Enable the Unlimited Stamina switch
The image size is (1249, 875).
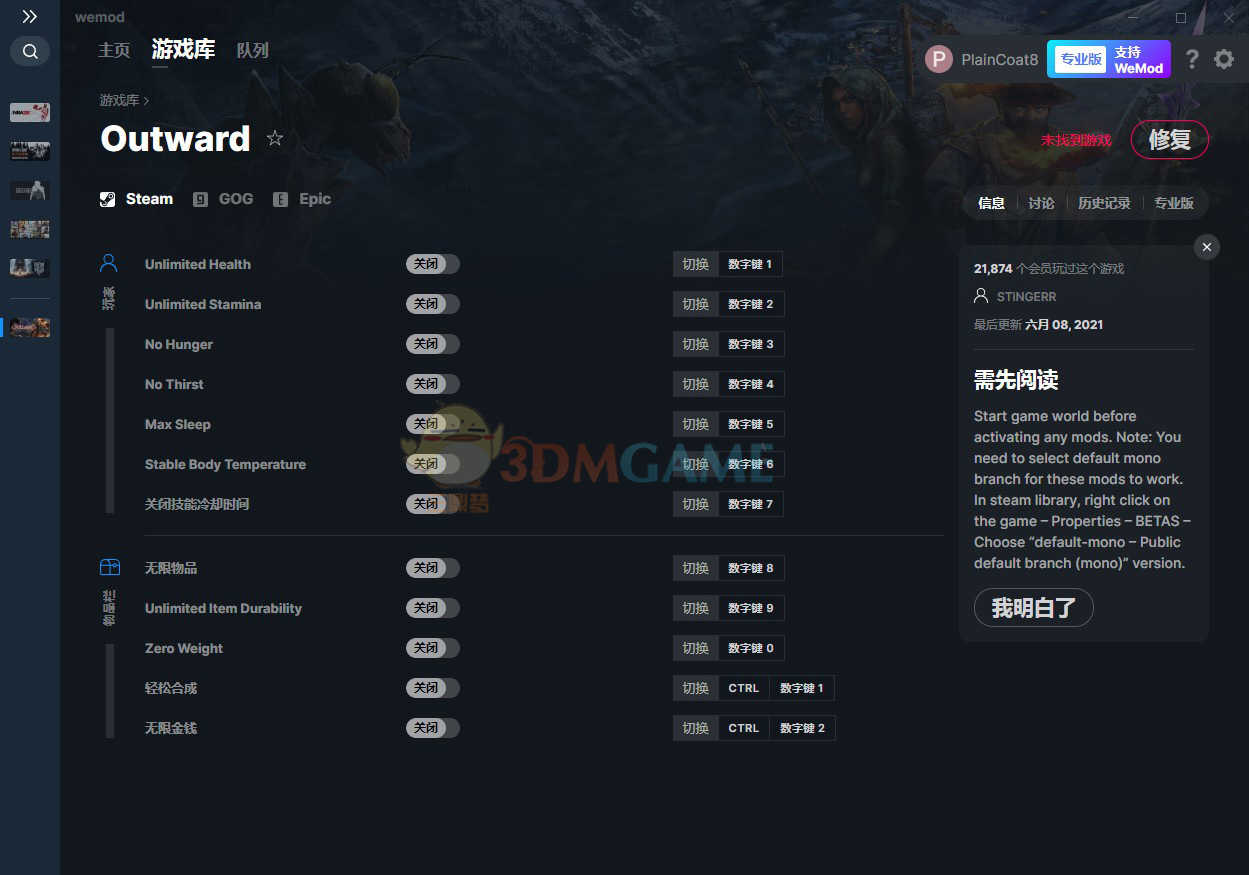click(433, 304)
